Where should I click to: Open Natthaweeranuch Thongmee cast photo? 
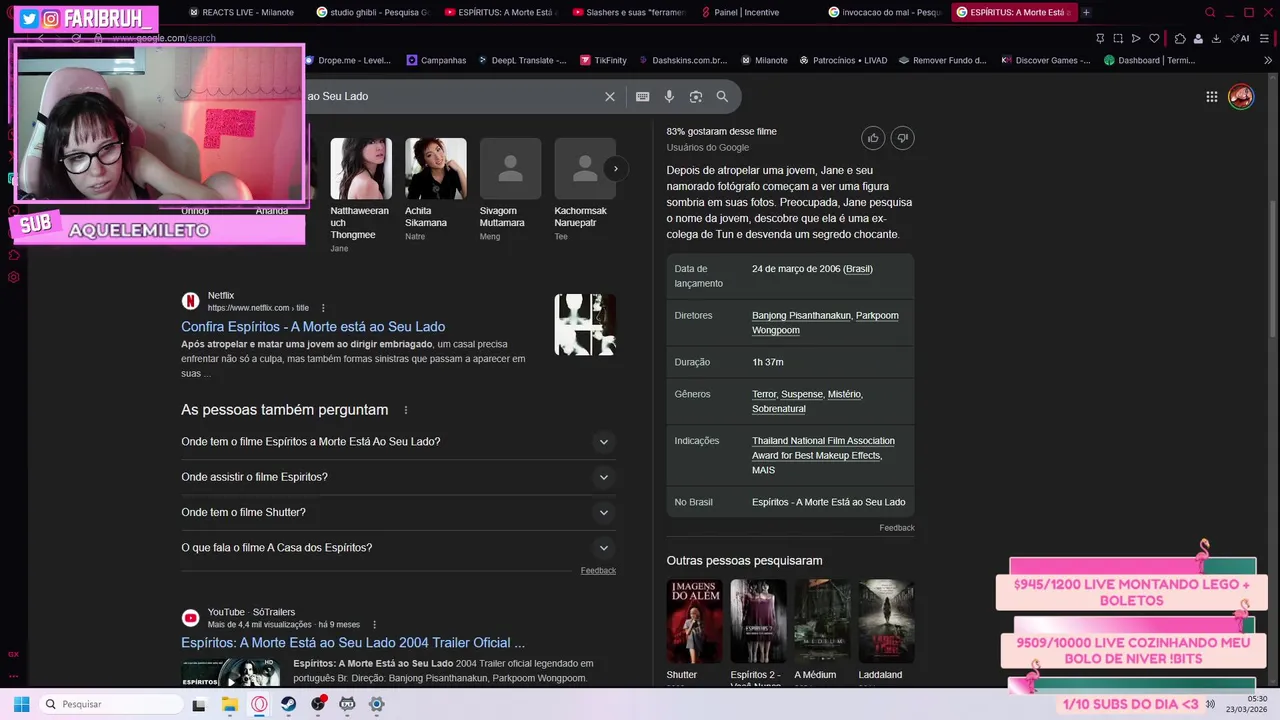(x=361, y=168)
